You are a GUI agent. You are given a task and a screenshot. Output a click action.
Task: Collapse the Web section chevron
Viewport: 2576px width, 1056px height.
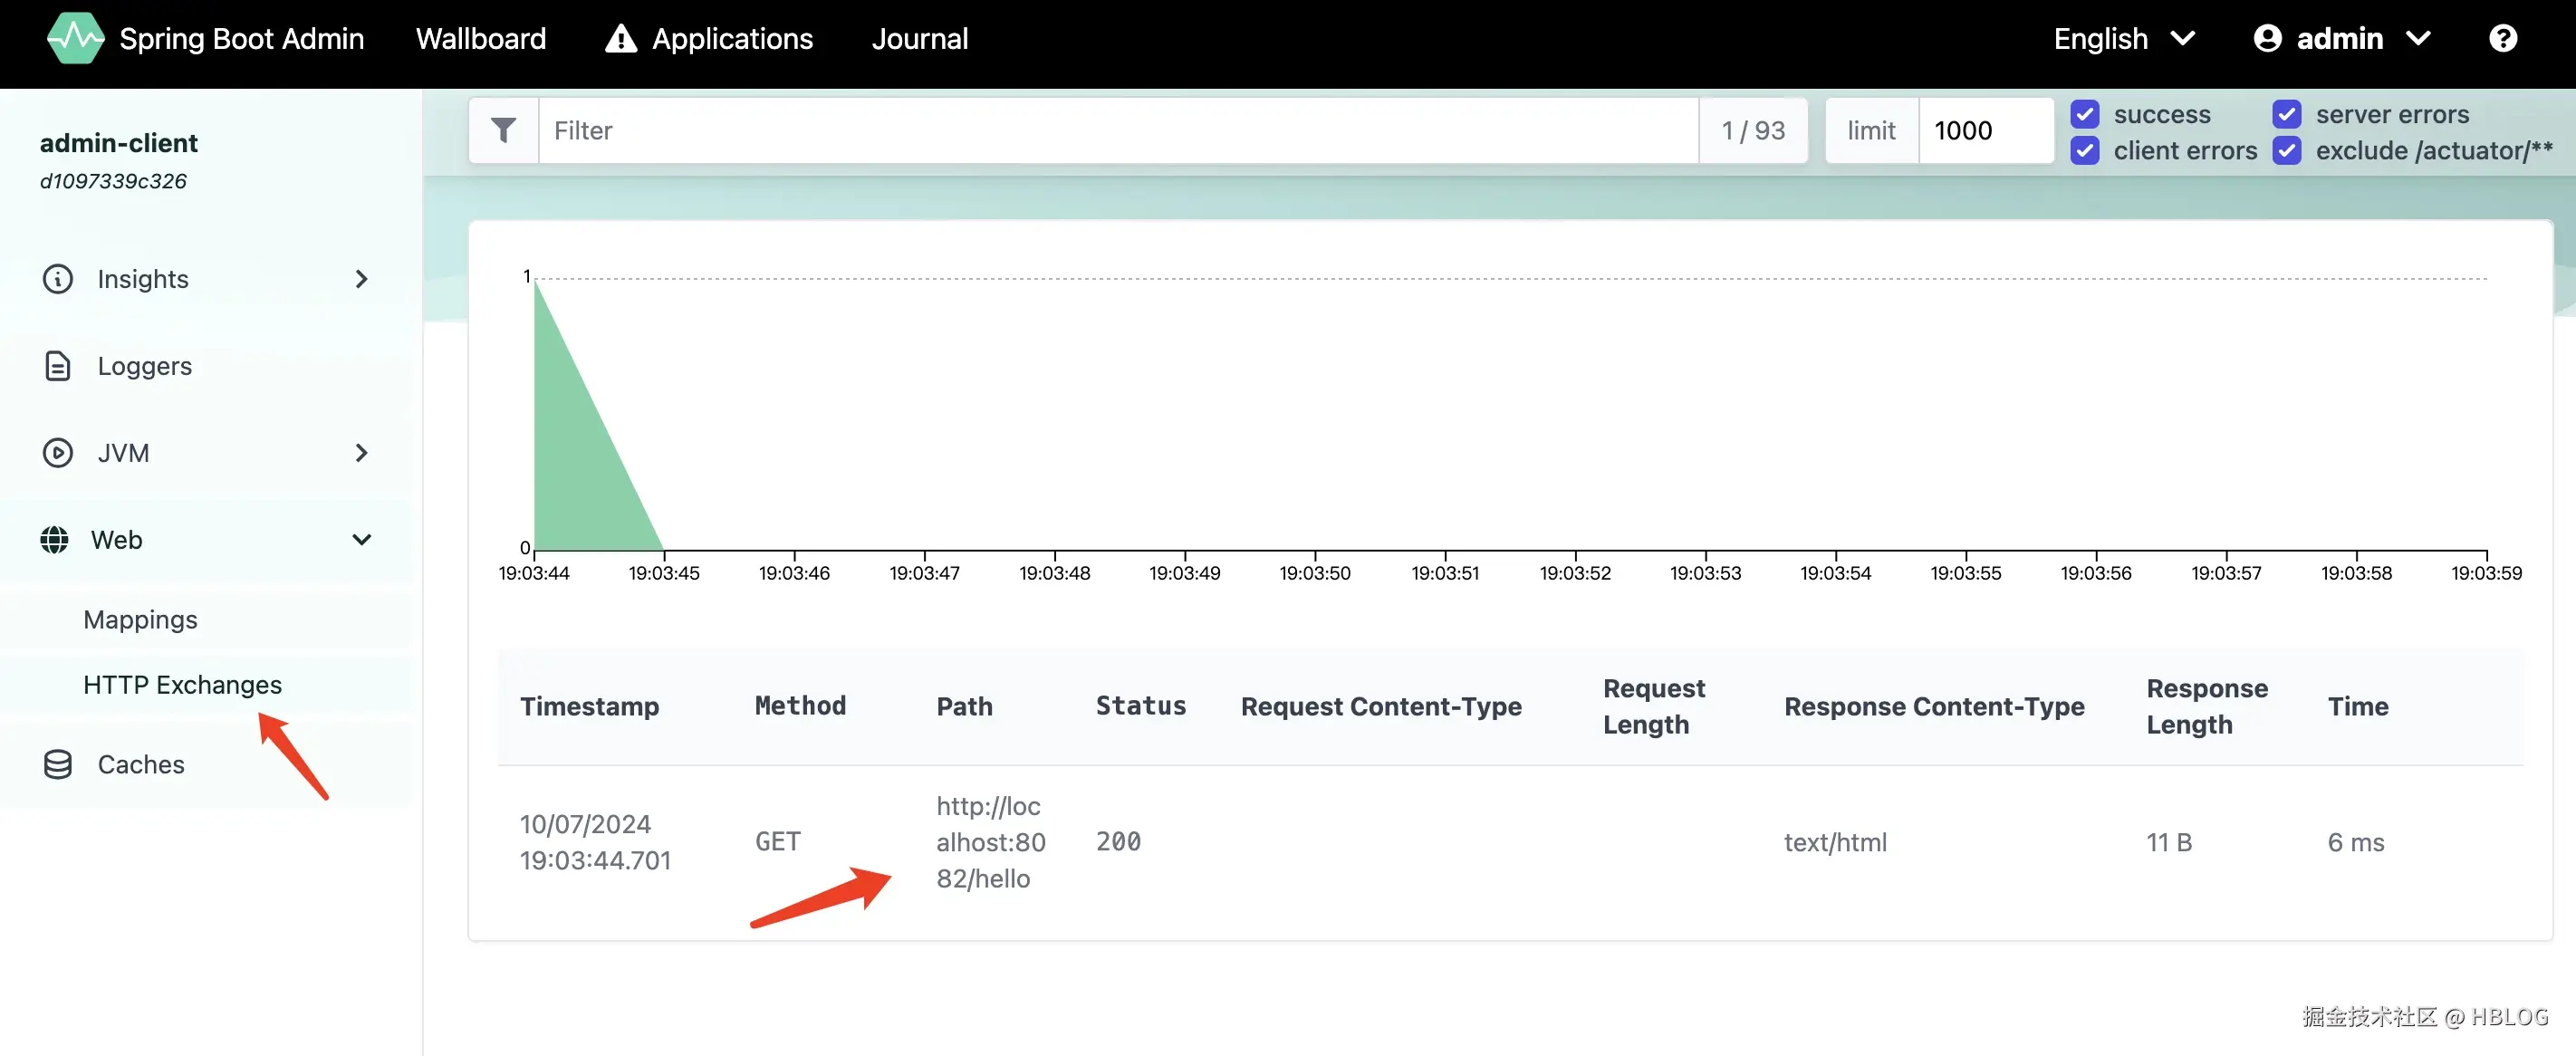(x=361, y=539)
